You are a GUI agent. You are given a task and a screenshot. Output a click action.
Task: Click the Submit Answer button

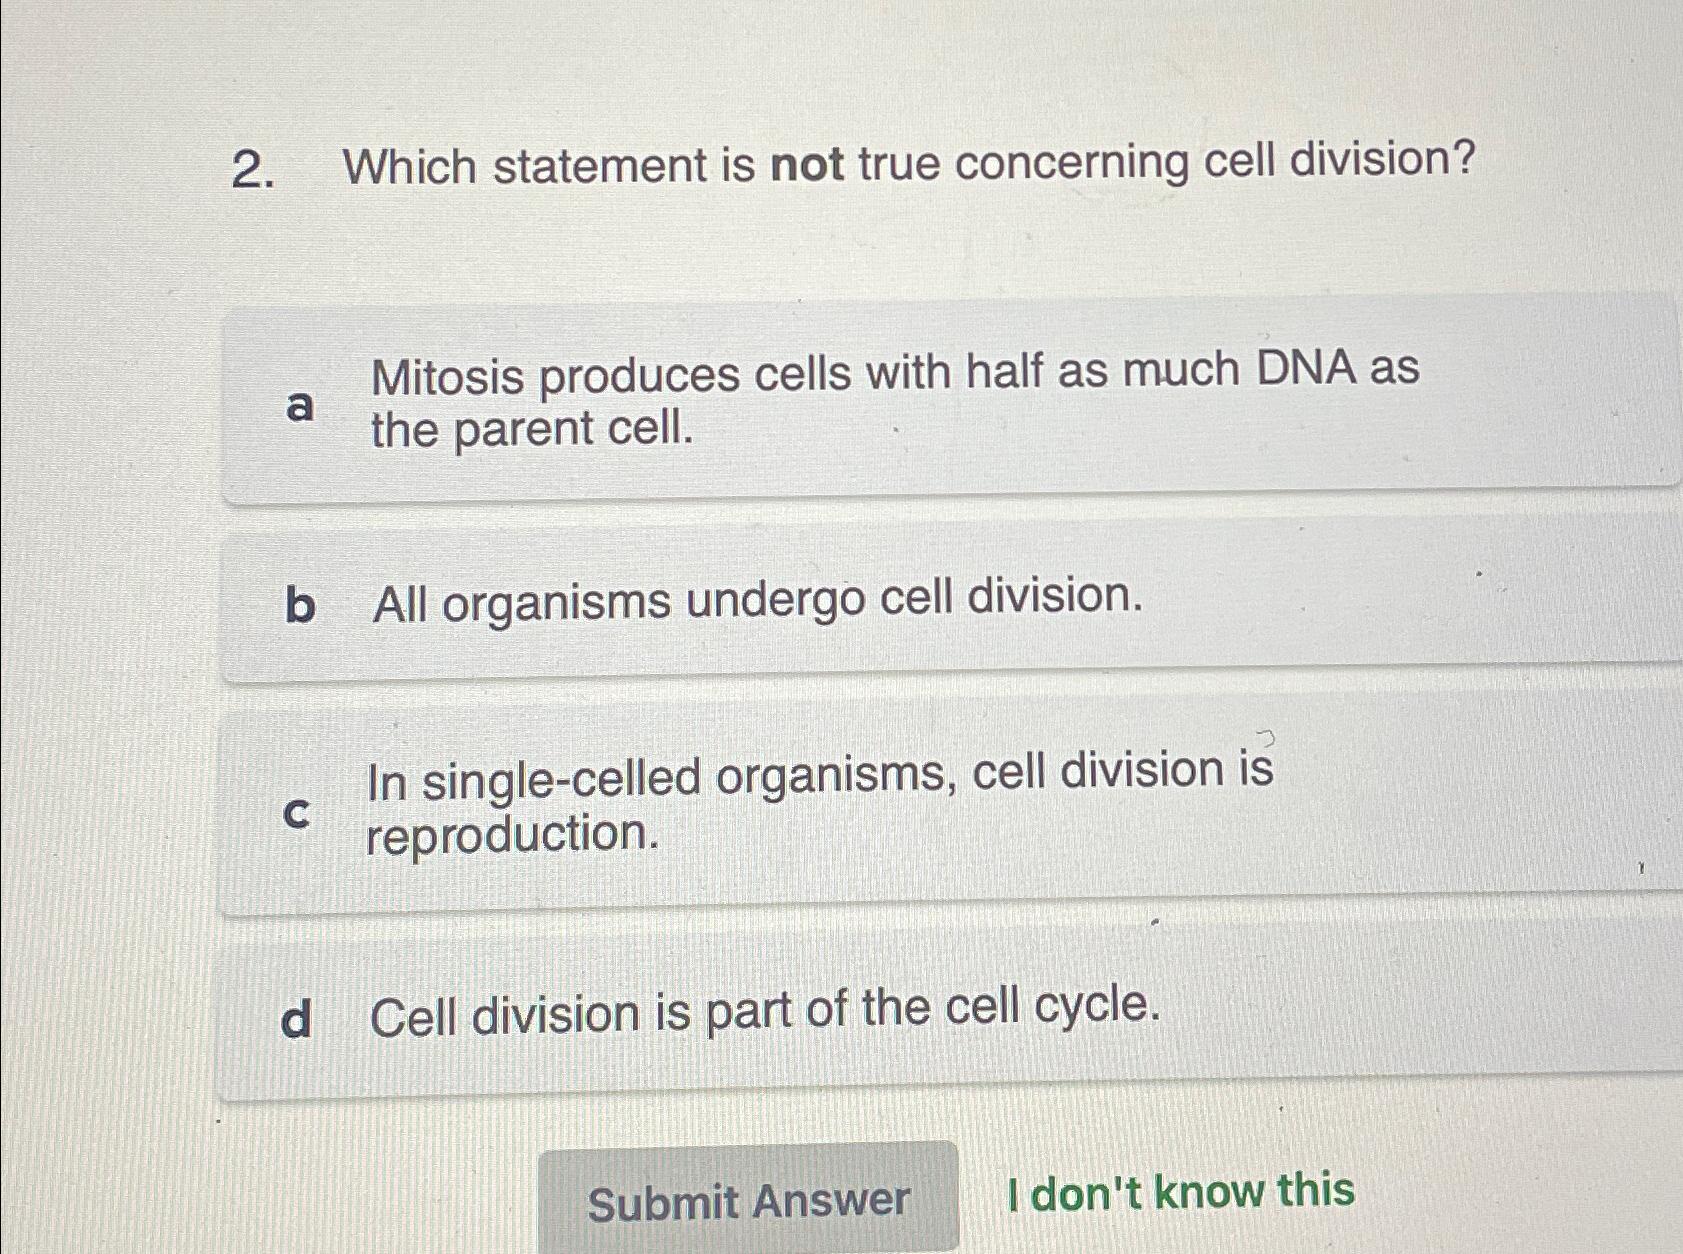pos(749,1199)
